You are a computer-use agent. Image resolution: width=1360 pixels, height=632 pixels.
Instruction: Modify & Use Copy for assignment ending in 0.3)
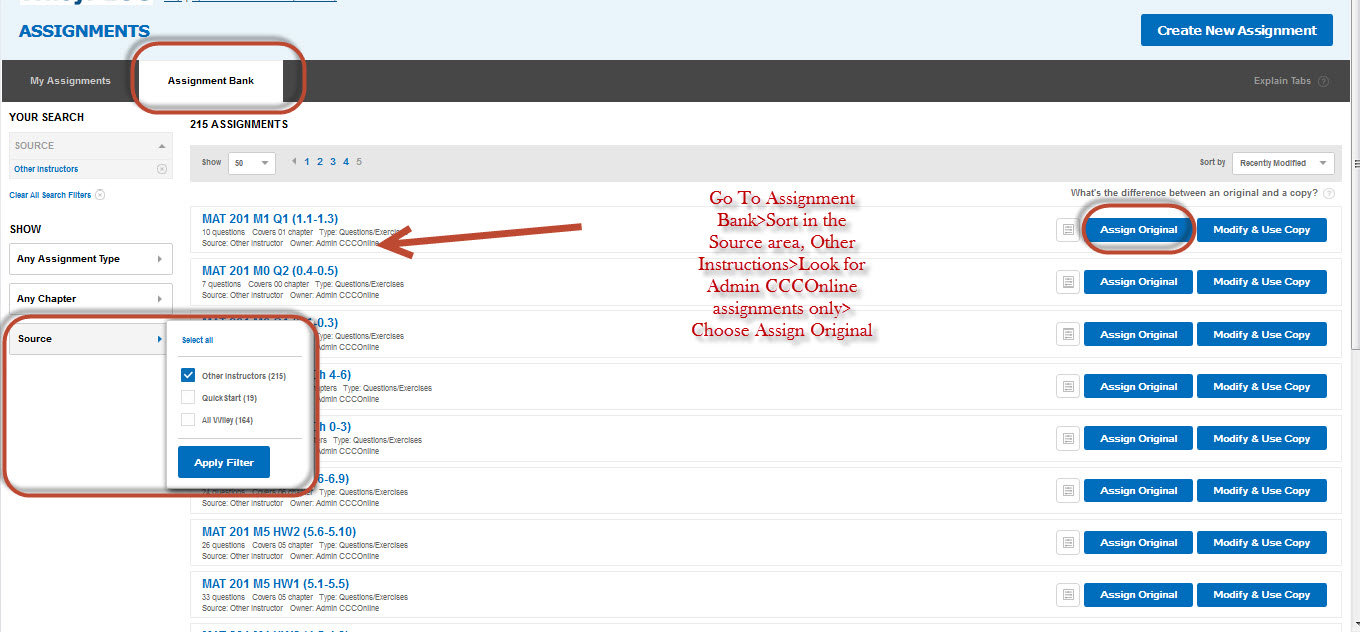pyautogui.click(x=1262, y=334)
